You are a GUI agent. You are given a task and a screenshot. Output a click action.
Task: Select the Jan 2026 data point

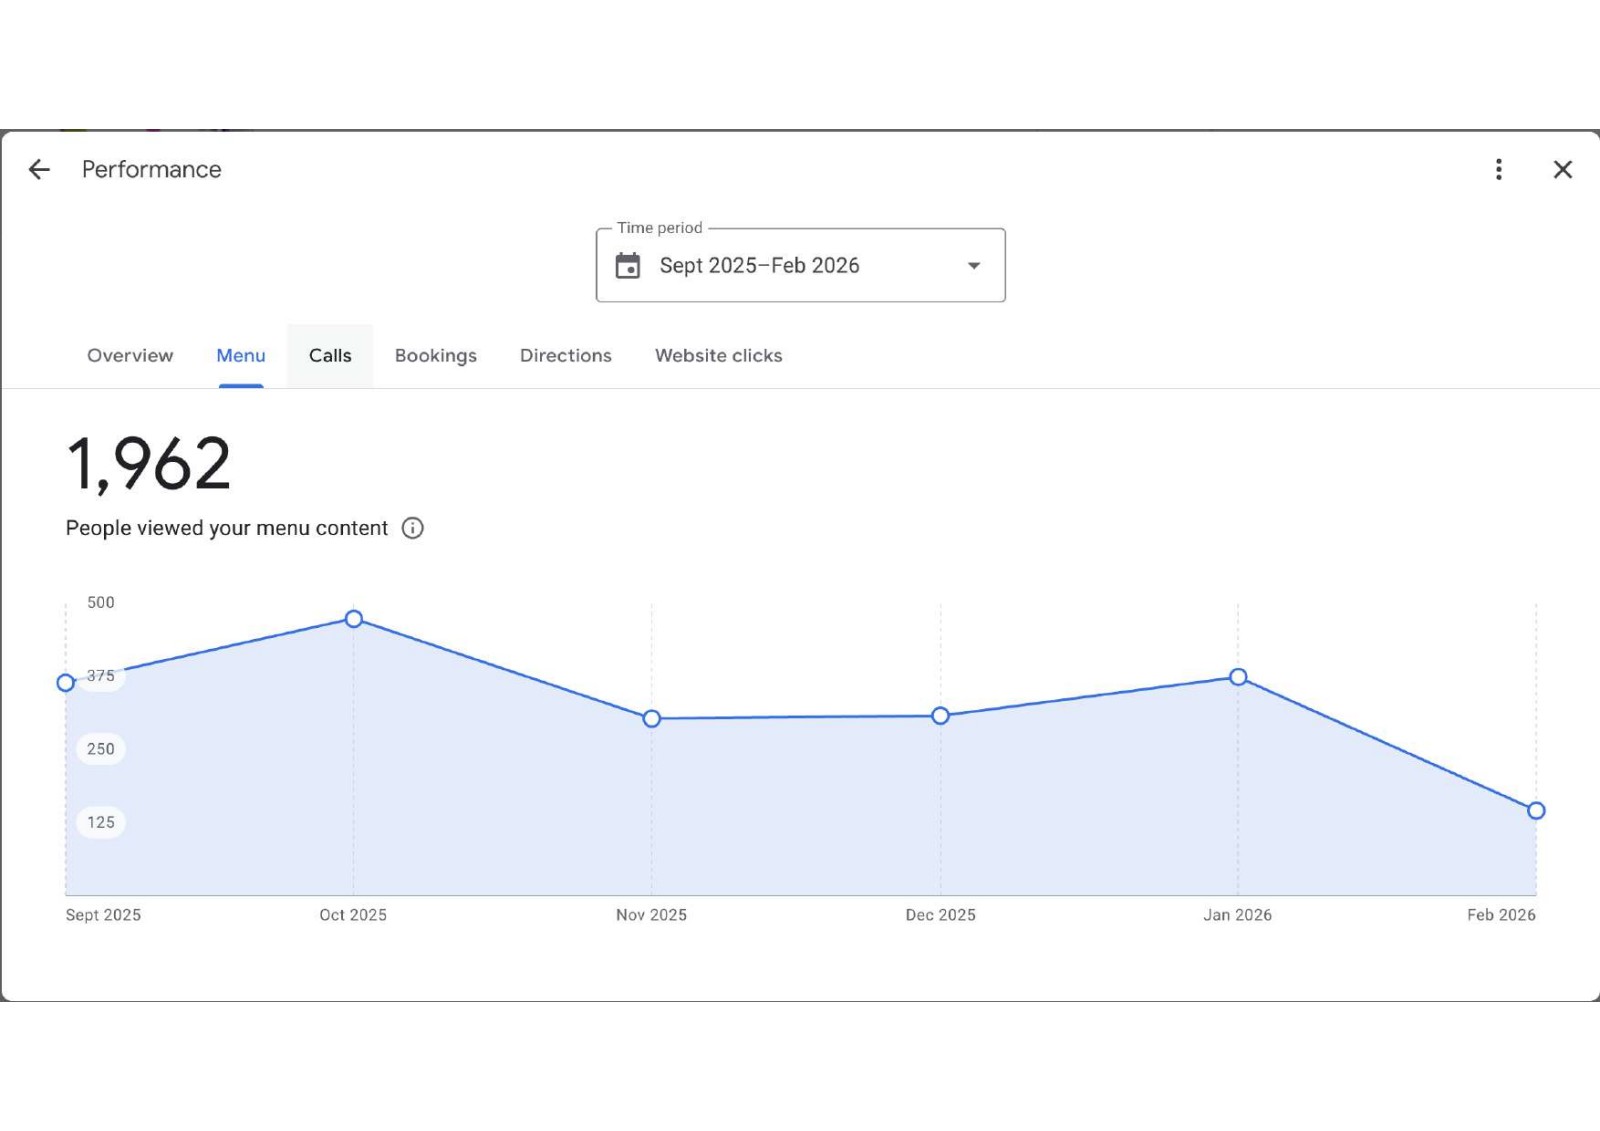pyautogui.click(x=1238, y=677)
